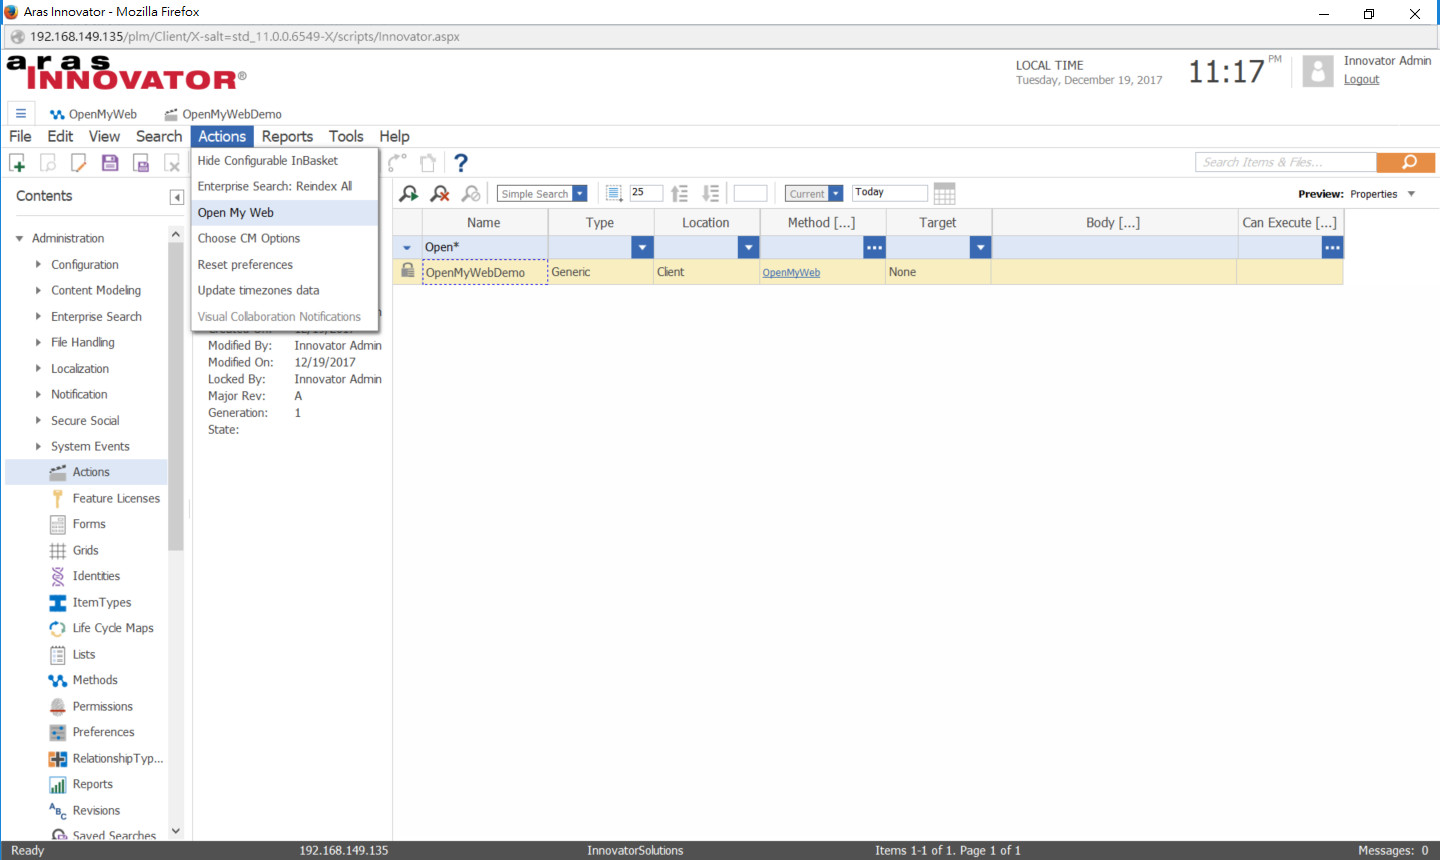Click the Method filter ellipsis button
Viewport: 1440px width, 860px height.
point(874,247)
